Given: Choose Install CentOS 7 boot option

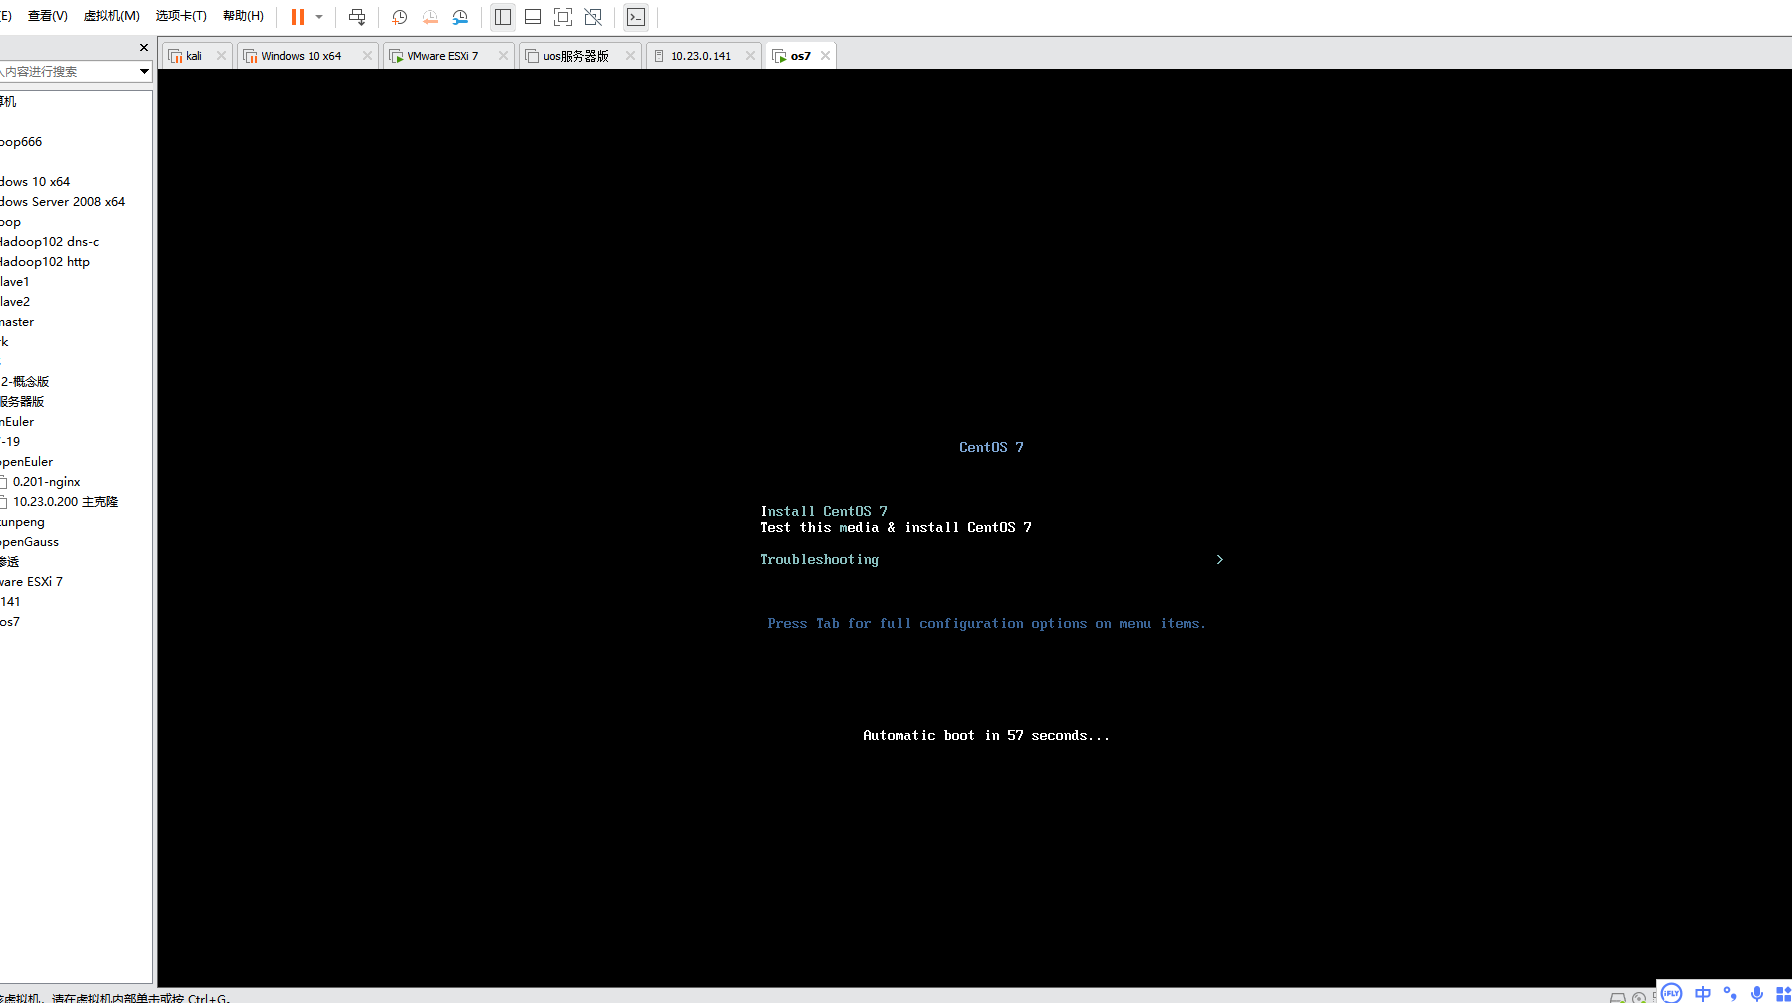Looking at the screenshot, I should [x=824, y=511].
